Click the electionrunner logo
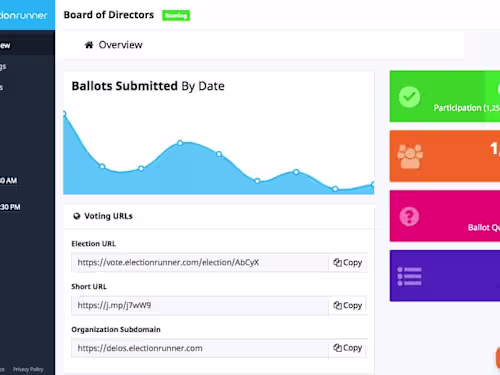The width and height of the screenshot is (500, 375). pos(24,15)
